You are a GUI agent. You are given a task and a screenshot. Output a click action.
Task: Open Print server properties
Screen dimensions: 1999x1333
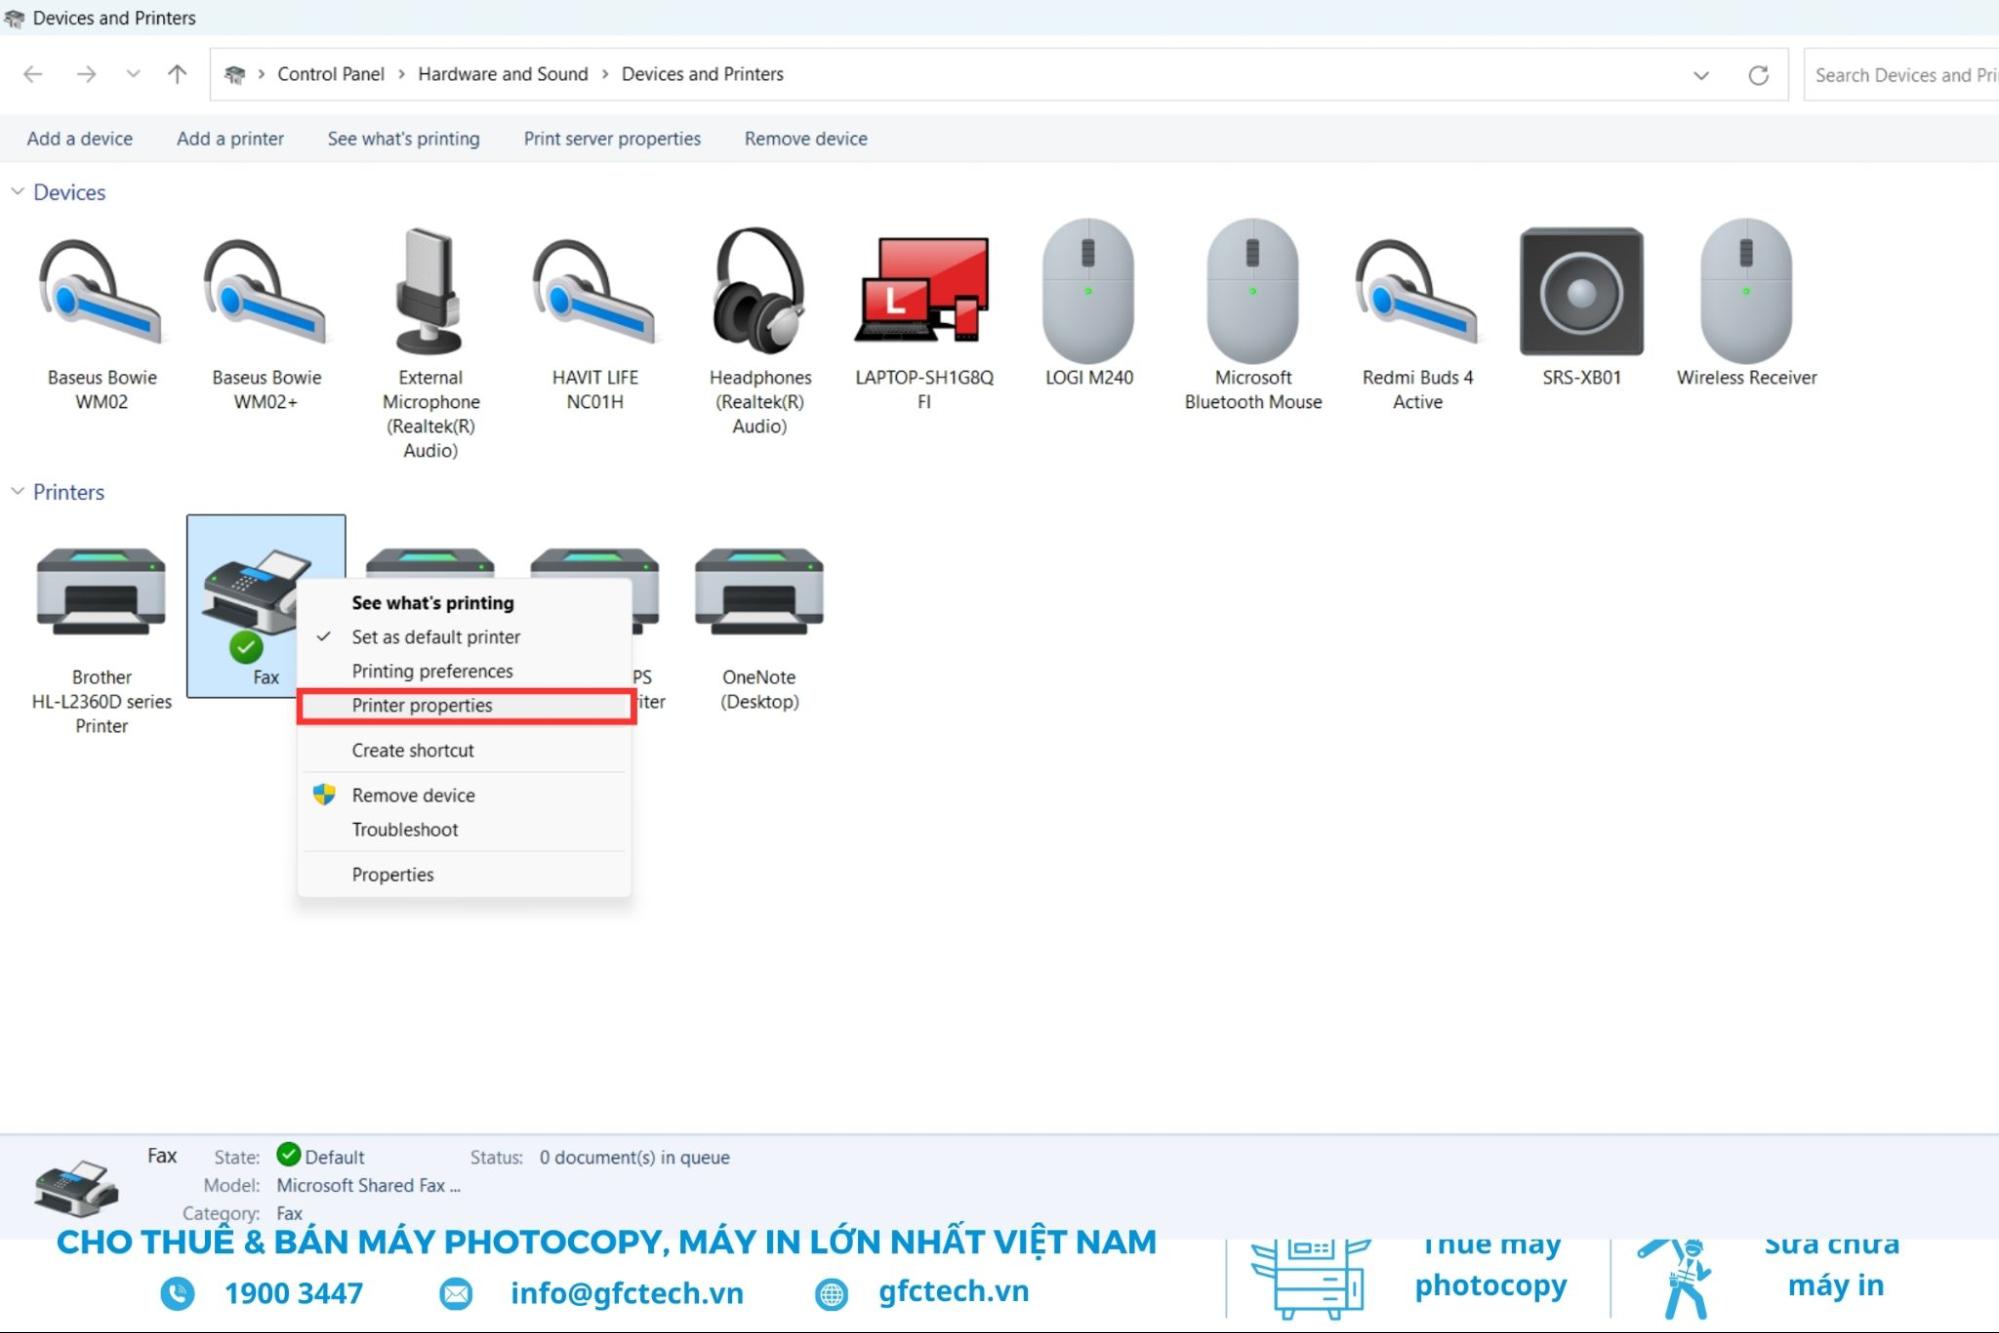[612, 139]
